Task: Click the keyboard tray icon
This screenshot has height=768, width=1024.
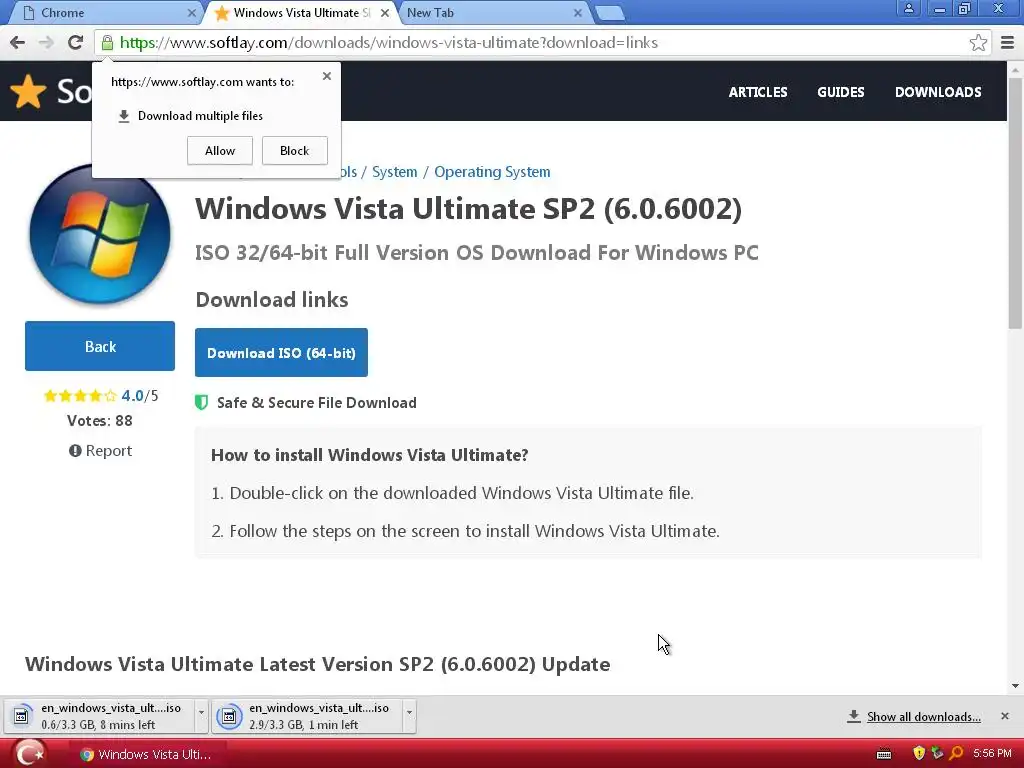Action: coord(884,754)
